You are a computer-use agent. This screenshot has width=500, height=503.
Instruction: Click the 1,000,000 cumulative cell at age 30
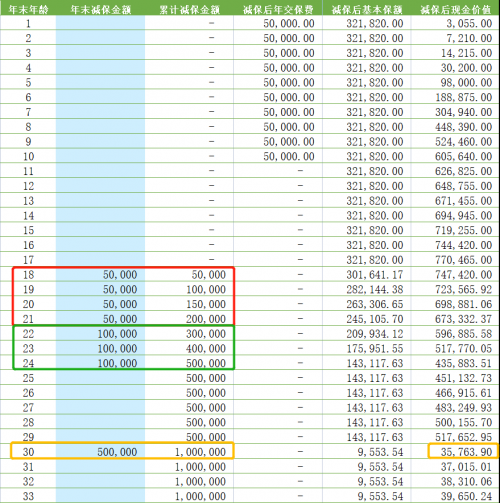[189, 452]
